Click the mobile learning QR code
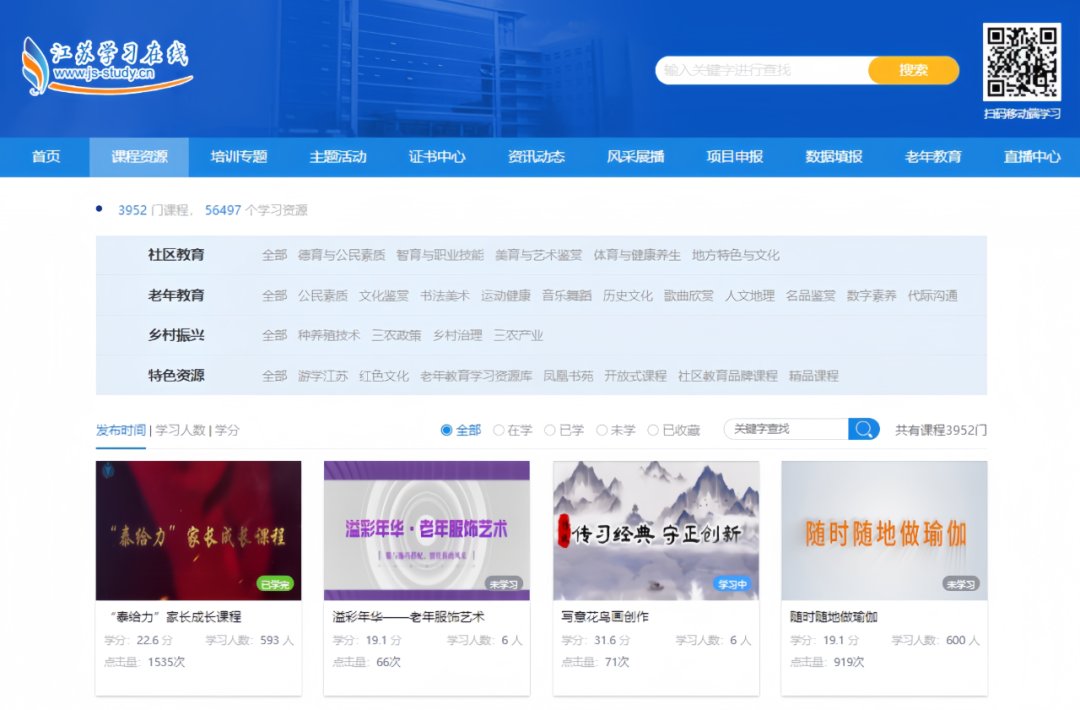The image size is (1080, 710). point(1021,62)
